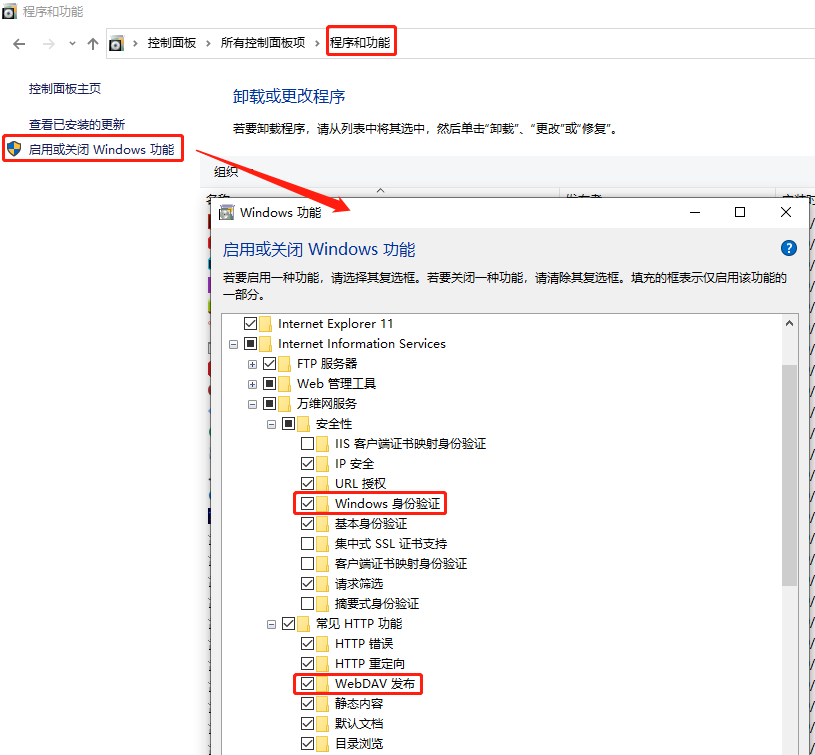The height and width of the screenshot is (755, 815).
Task: Toggle the URL 授权 checkbox
Action: (307, 484)
